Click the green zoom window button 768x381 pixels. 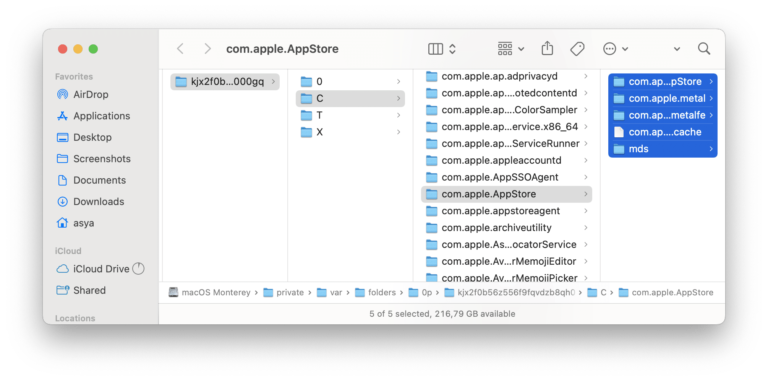(x=93, y=49)
